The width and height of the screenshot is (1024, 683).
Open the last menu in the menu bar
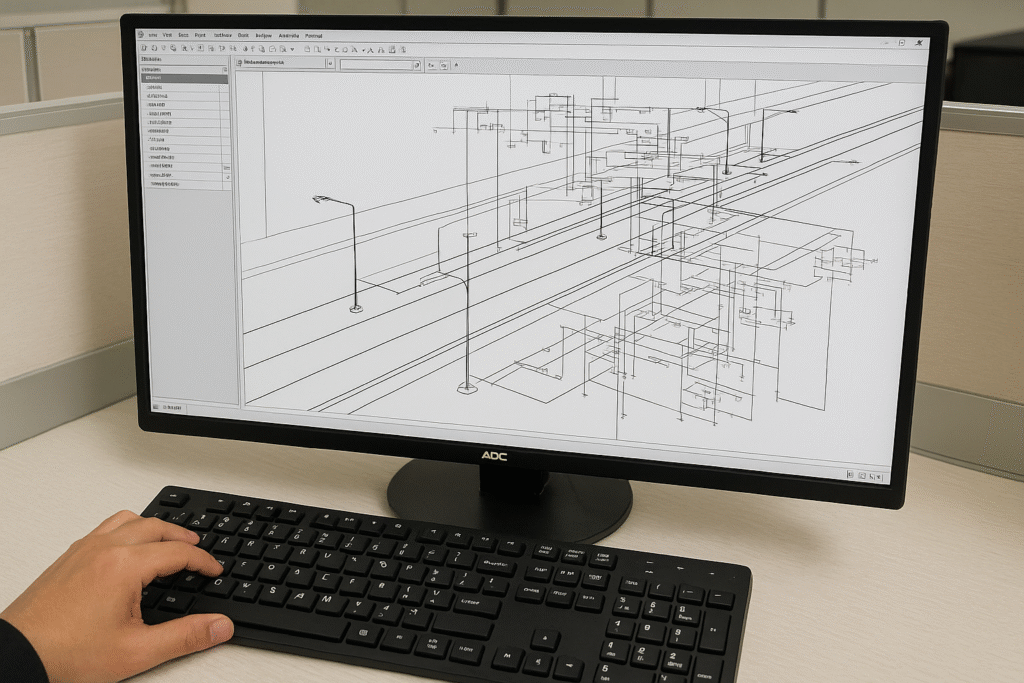click(314, 35)
